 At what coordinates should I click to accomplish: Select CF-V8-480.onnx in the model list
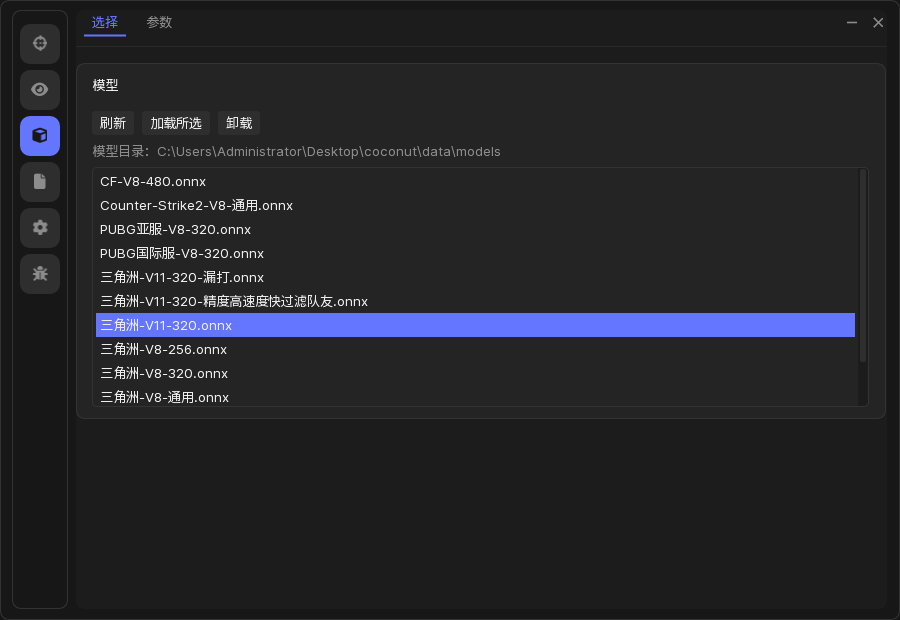click(x=475, y=181)
